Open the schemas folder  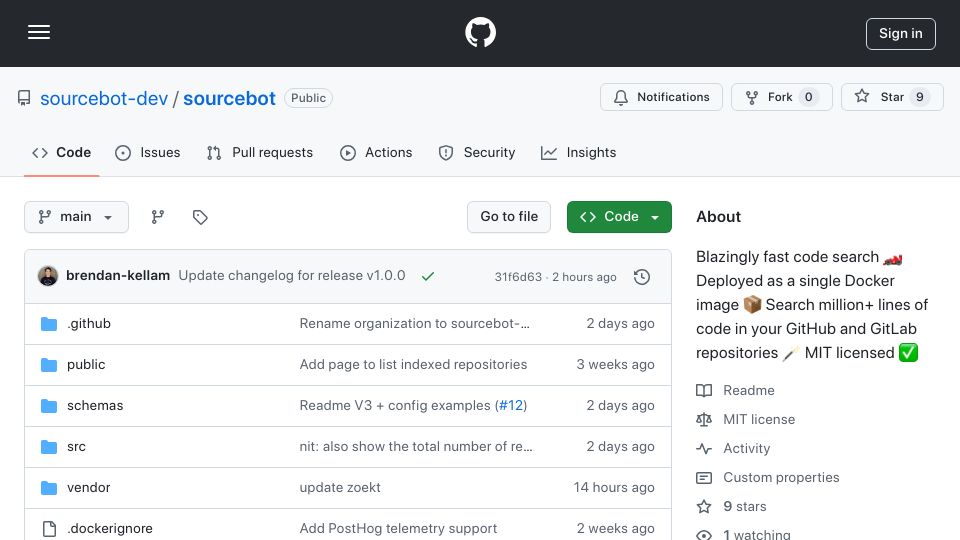tap(95, 405)
